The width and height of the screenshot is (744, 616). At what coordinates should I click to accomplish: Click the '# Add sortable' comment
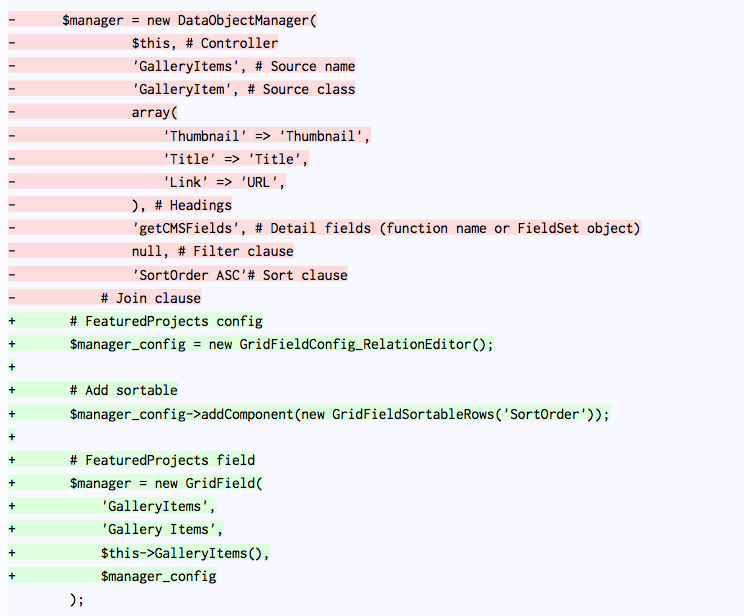point(123,390)
